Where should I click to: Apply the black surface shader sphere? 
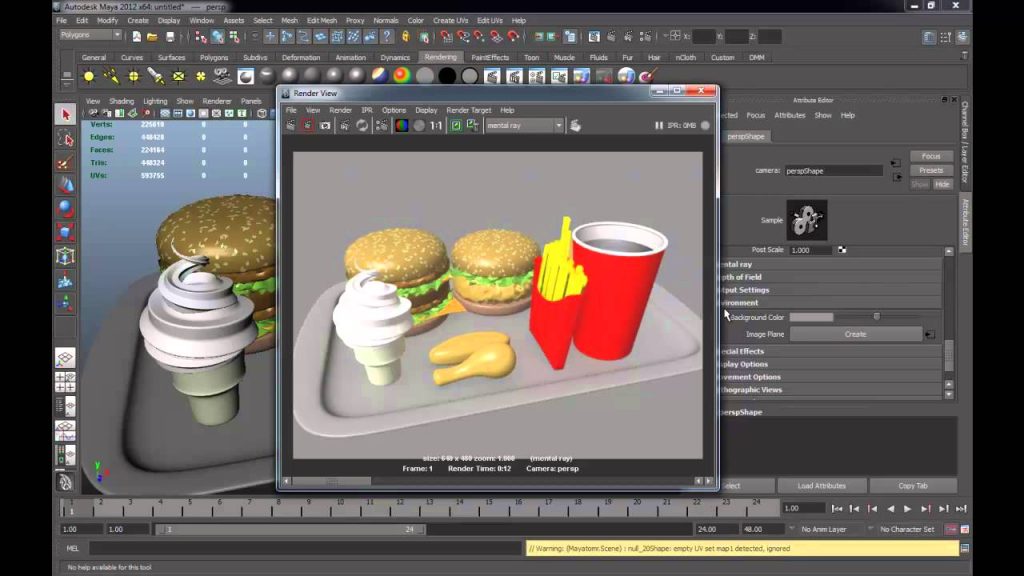click(447, 76)
